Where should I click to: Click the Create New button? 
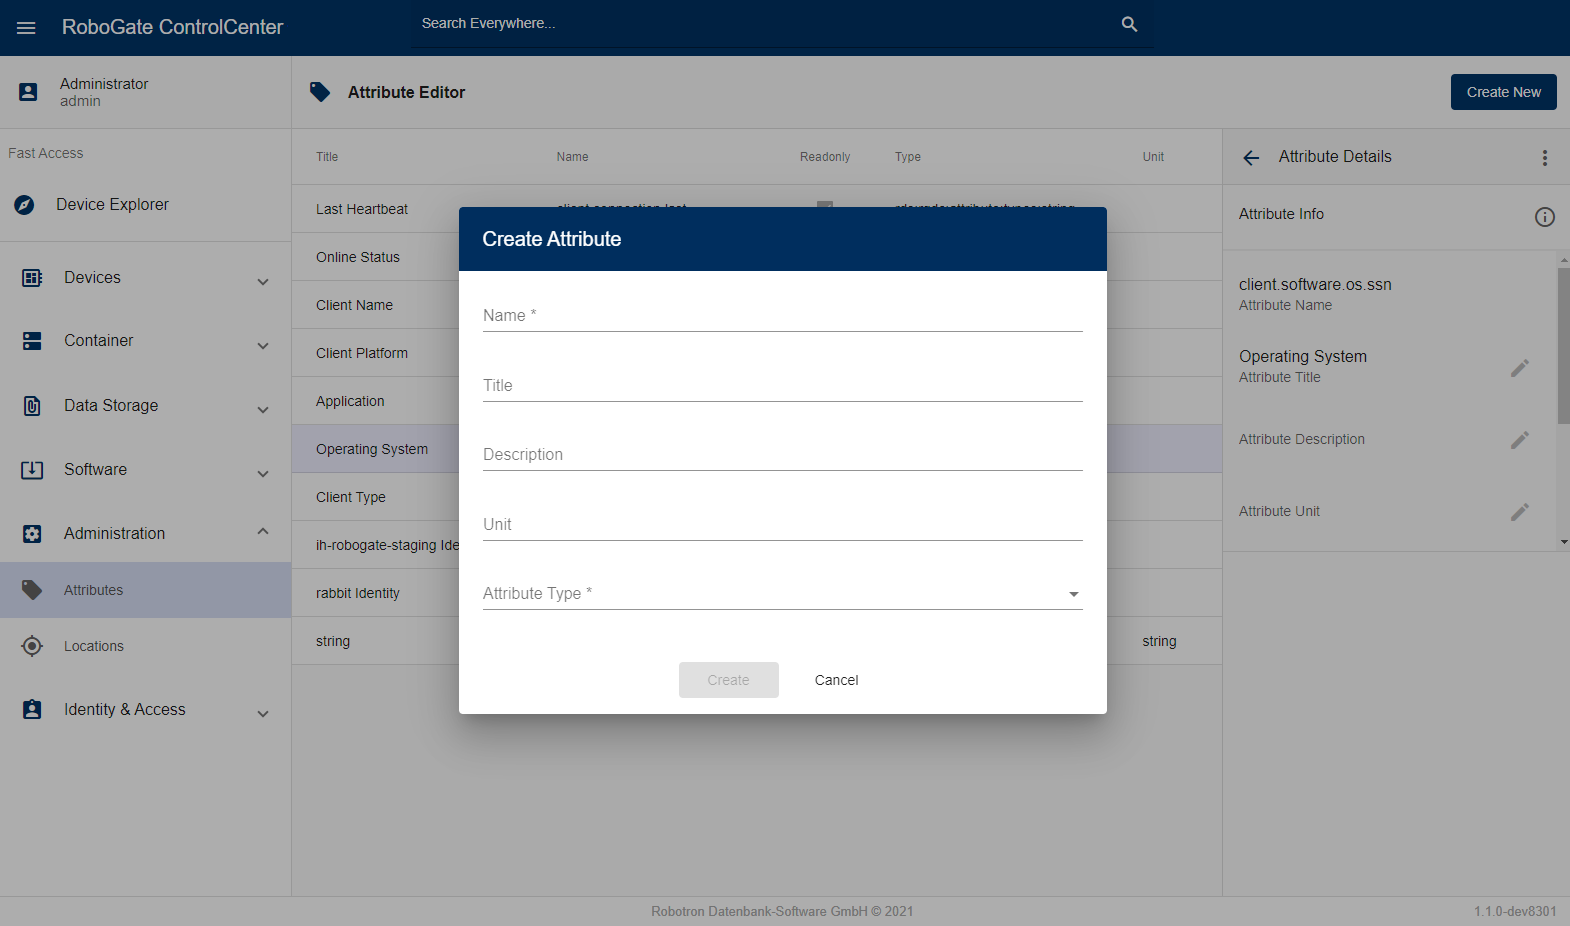(1503, 92)
